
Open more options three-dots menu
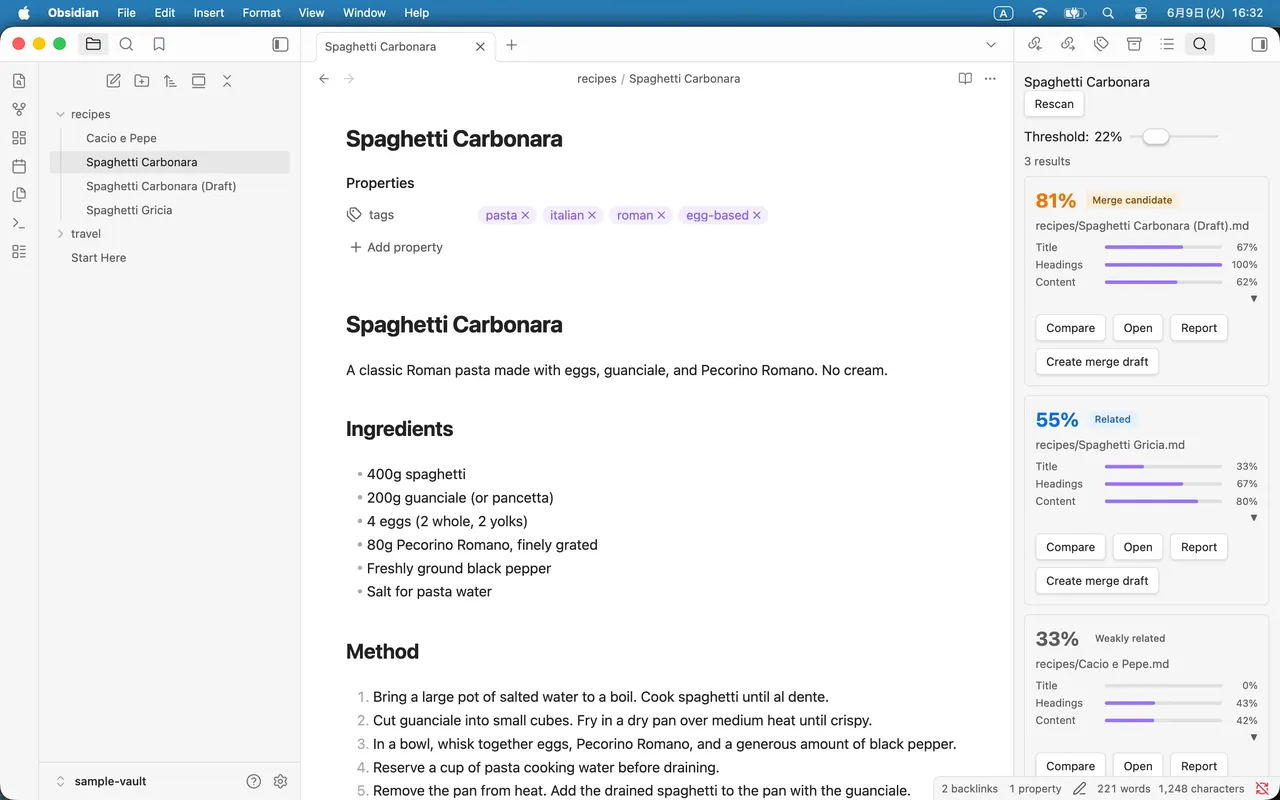point(990,78)
